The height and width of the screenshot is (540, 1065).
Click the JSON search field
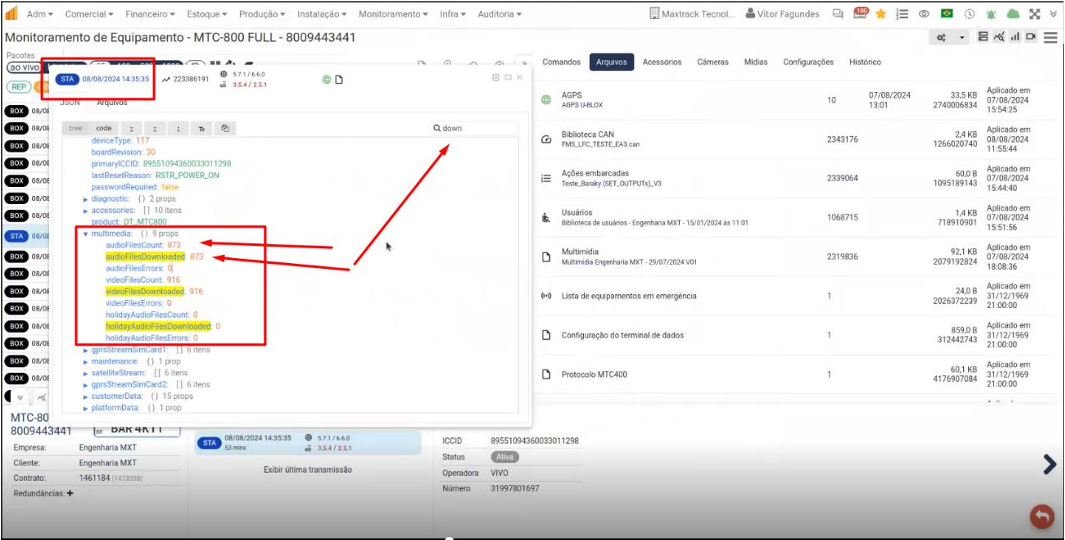(x=476, y=128)
